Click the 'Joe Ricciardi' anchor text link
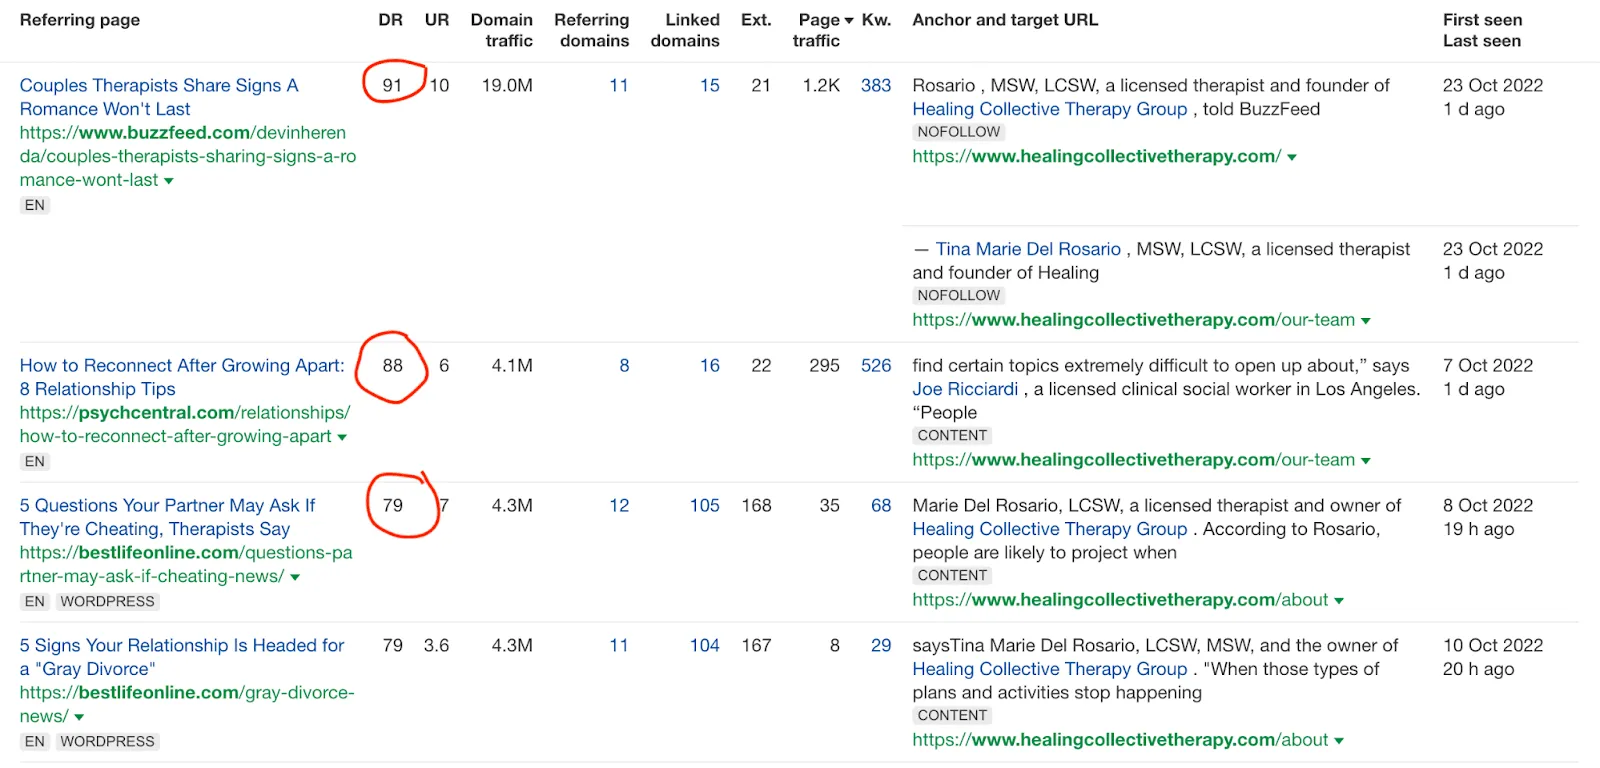The height and width of the screenshot is (768, 1600). (964, 389)
